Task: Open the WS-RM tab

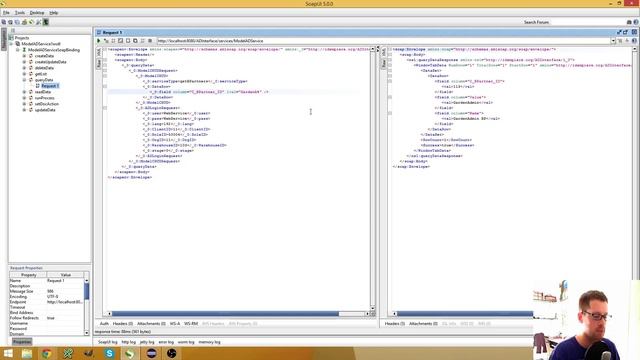Action: click(x=191, y=324)
